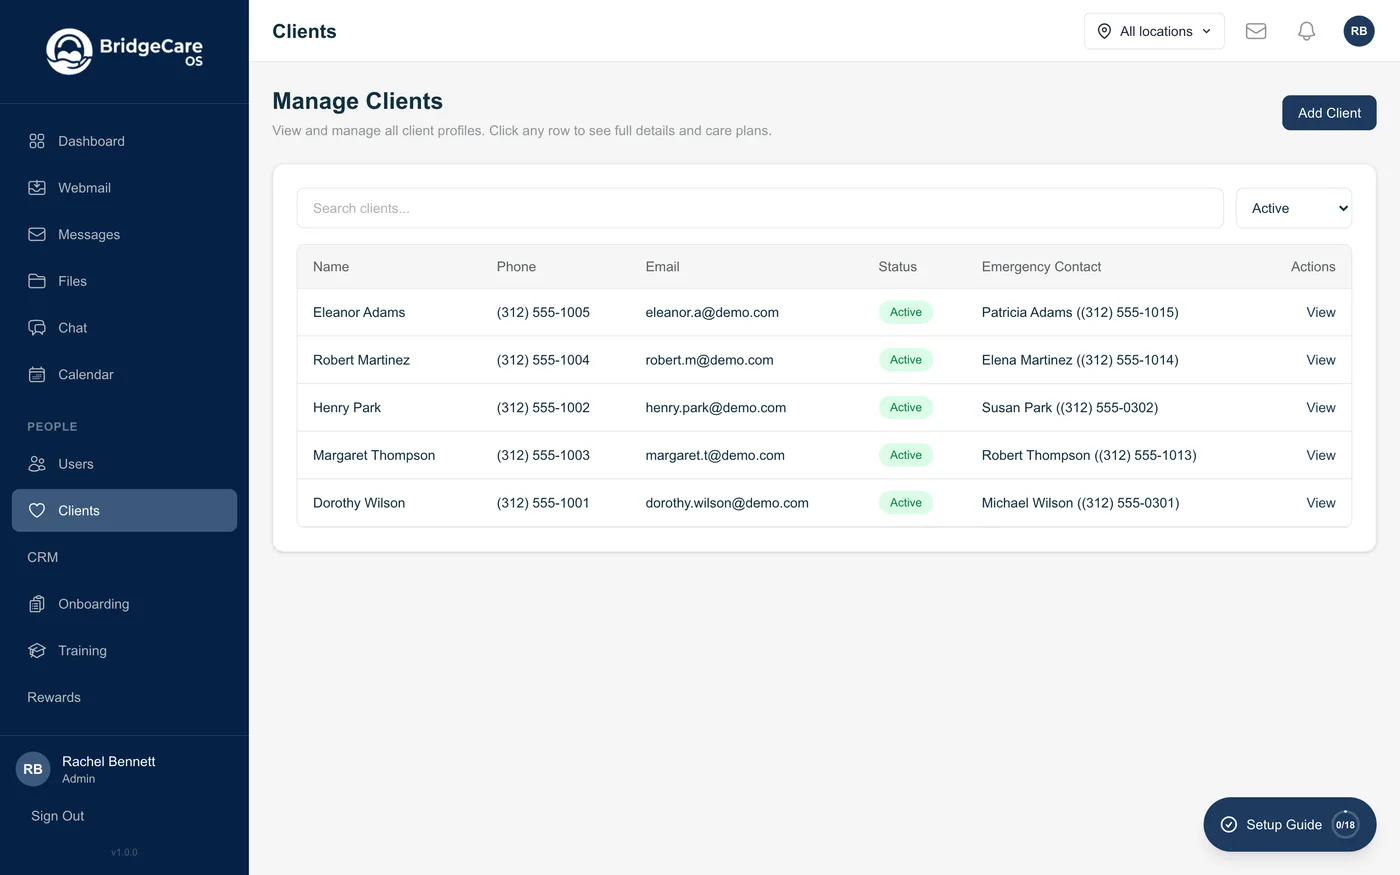Viewport: 1400px width, 875px height.
Task: Open the Calendar page
Action: 124,374
